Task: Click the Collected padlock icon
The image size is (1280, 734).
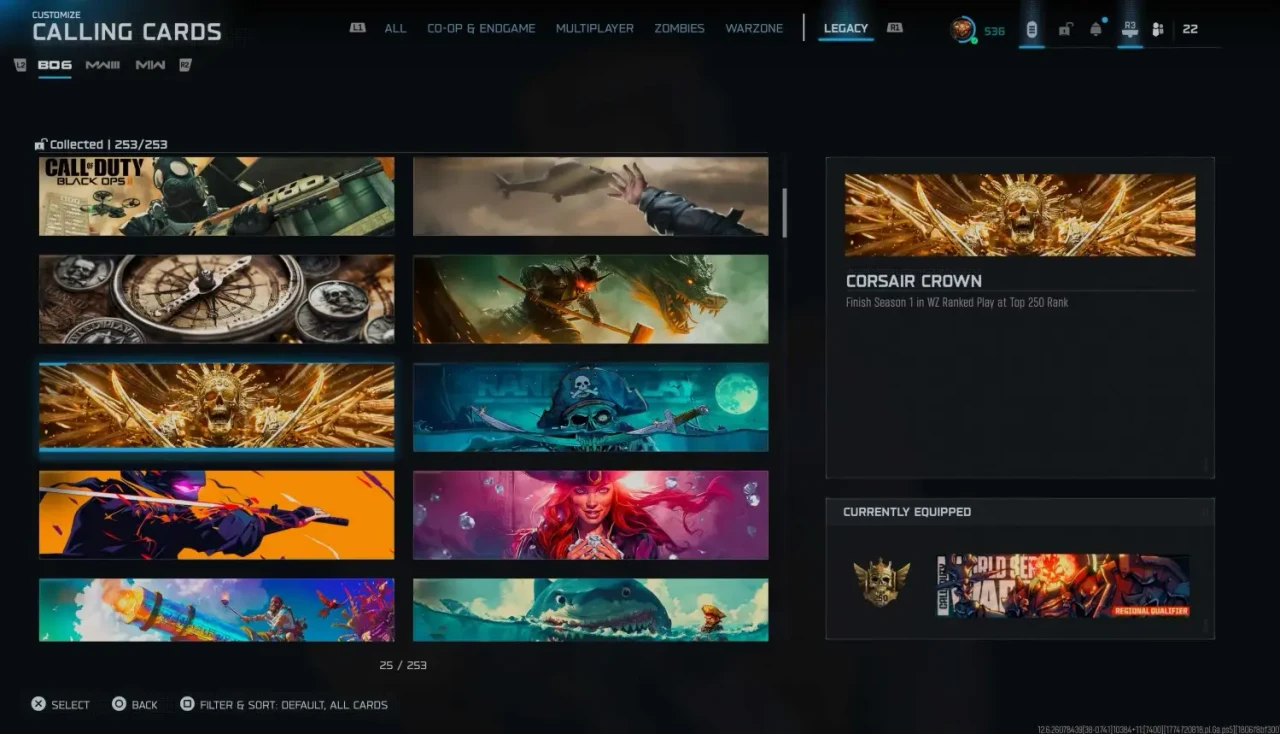Action: [40, 144]
